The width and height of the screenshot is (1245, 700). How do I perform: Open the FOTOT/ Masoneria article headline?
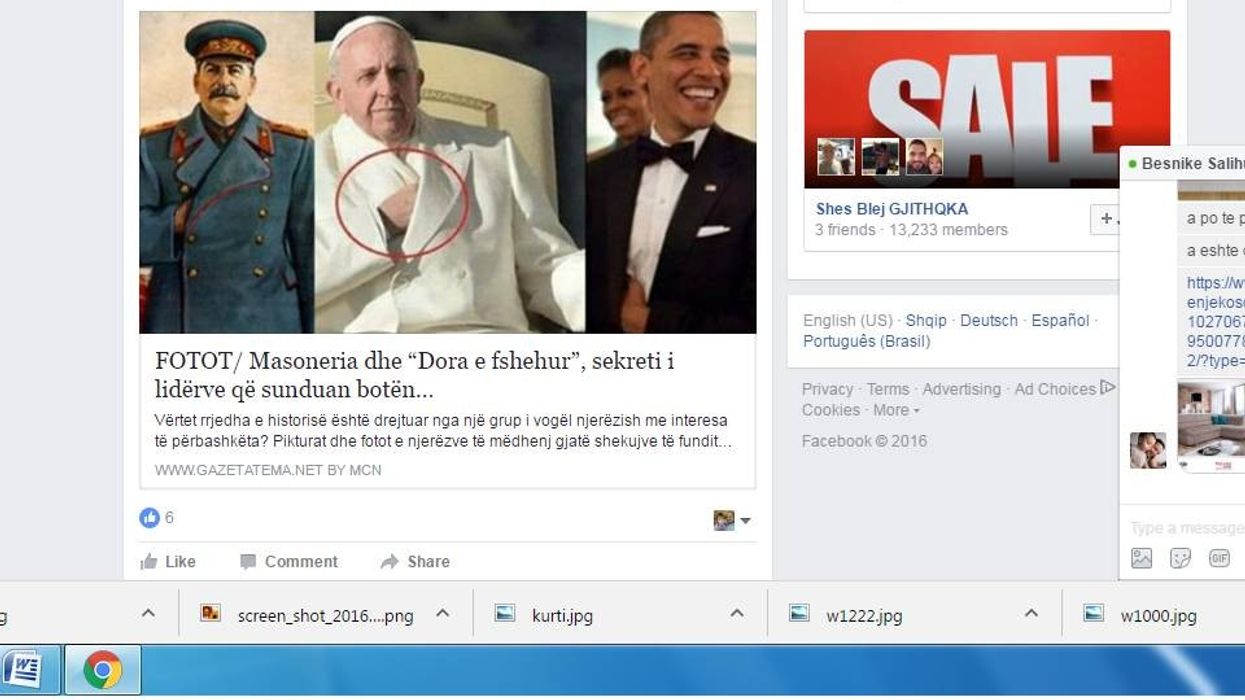[x=414, y=375]
